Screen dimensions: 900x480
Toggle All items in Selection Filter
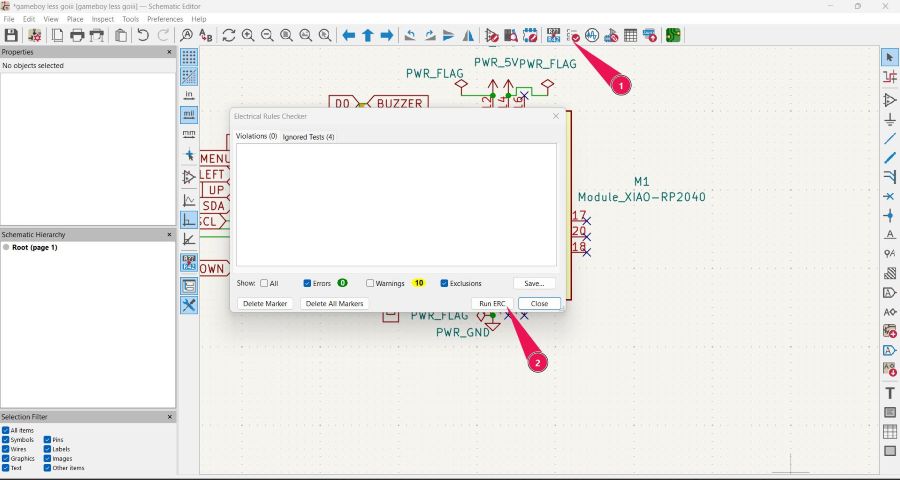(x=6, y=430)
